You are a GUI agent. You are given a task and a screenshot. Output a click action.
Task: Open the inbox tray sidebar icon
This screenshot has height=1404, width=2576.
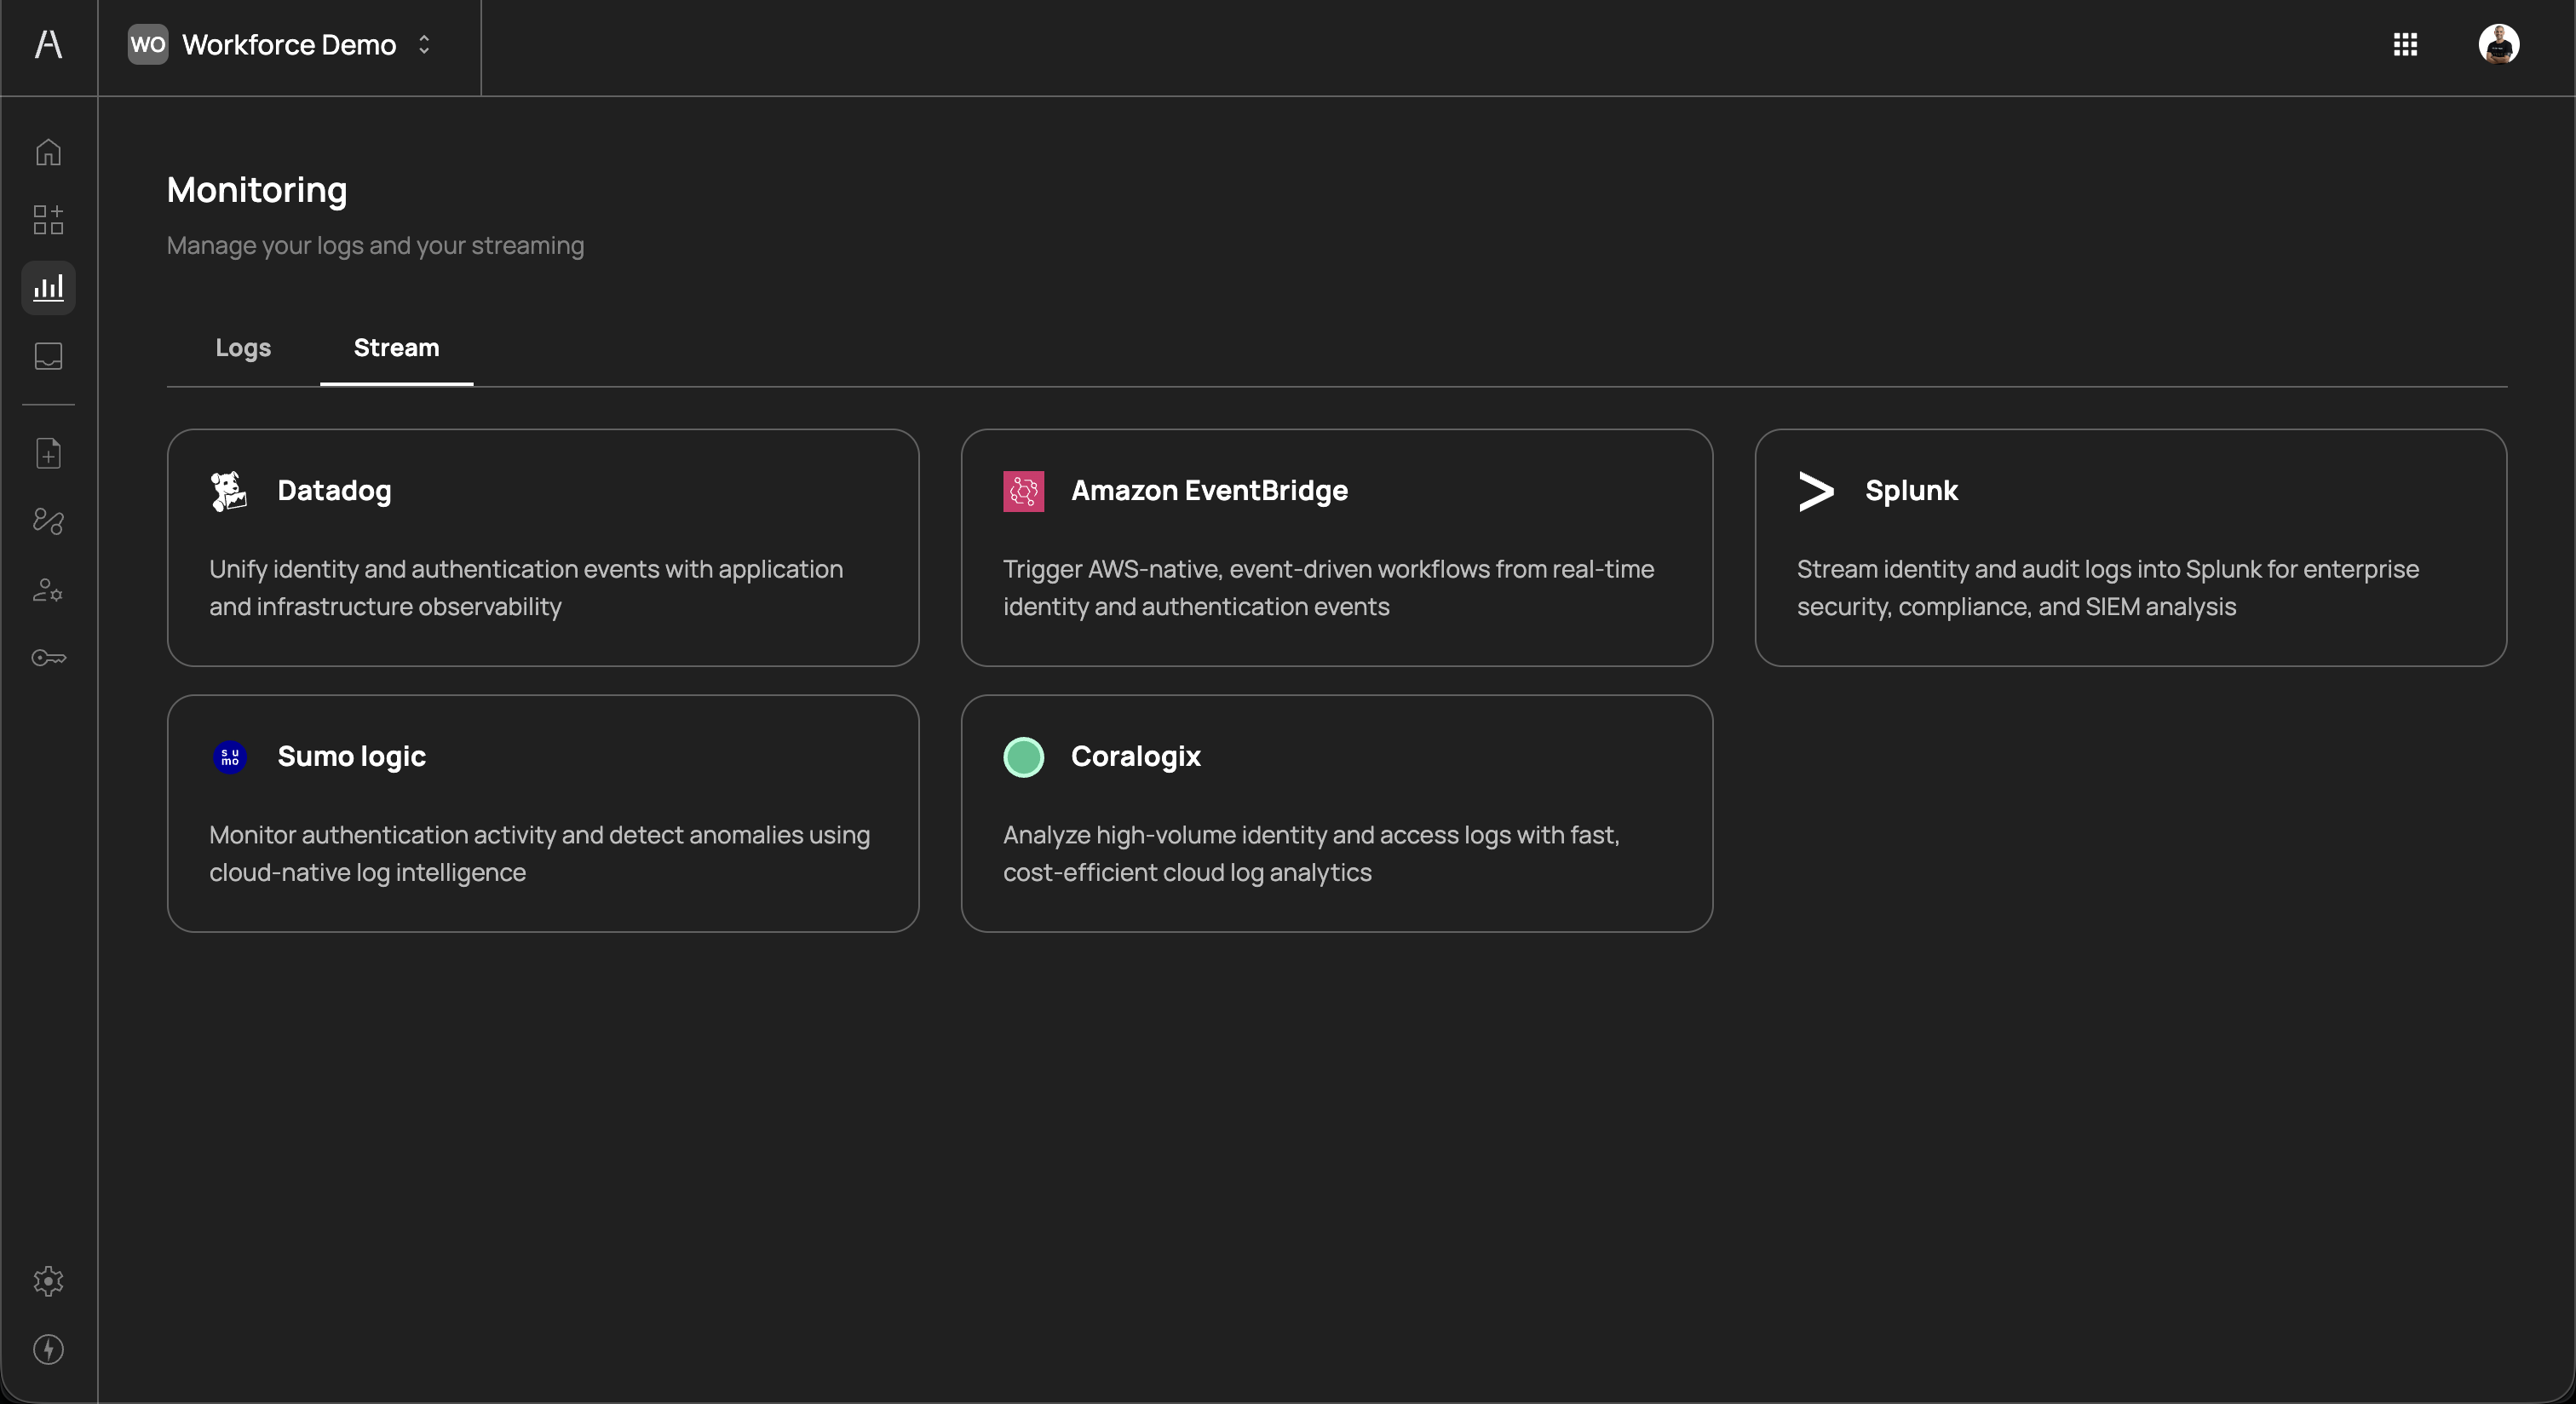tap(48, 356)
